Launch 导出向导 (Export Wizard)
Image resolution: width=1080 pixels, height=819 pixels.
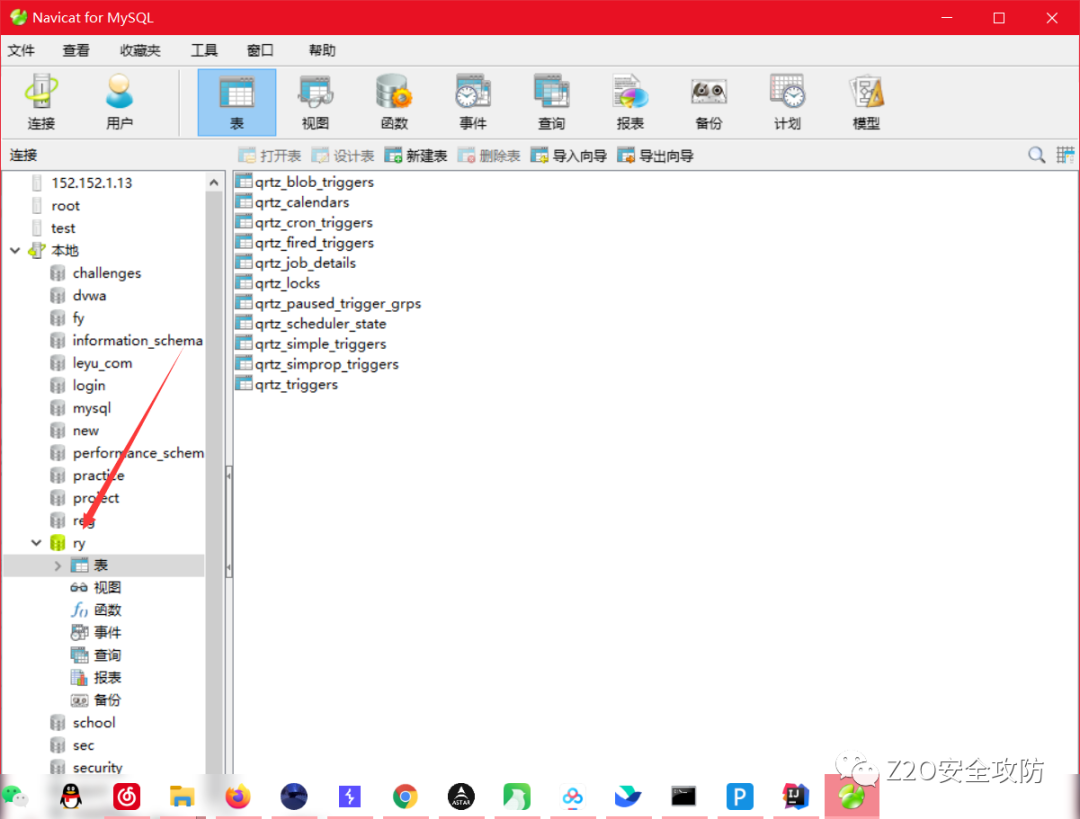pyautogui.click(x=656, y=156)
